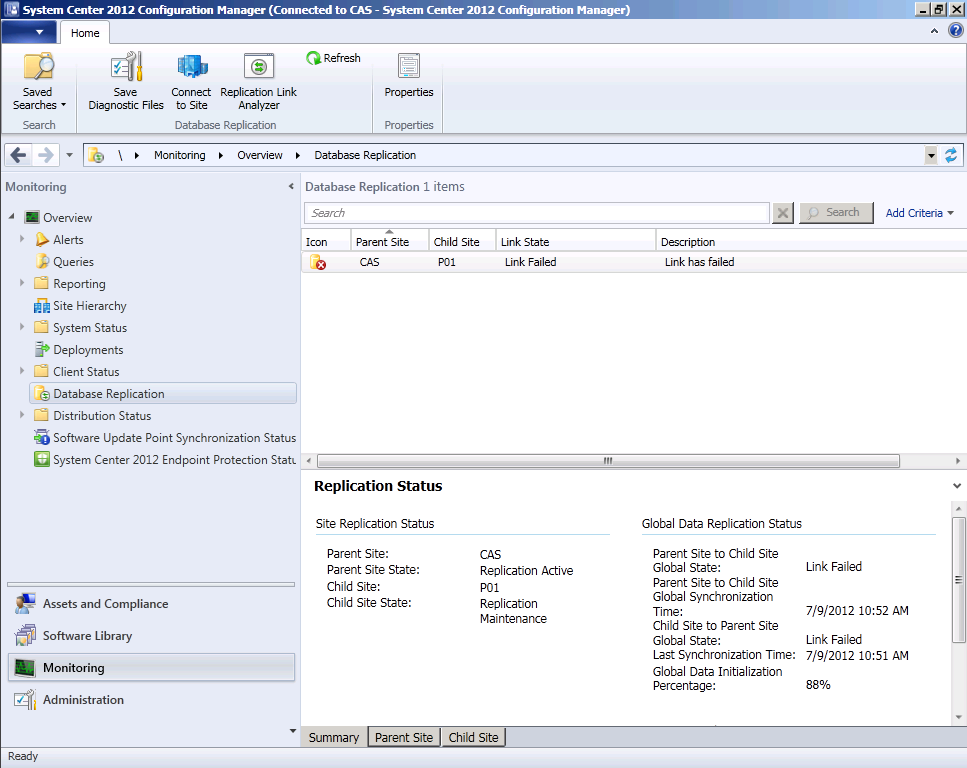Select the Home ribbon tab
Screen dimensions: 967x768
click(x=85, y=33)
